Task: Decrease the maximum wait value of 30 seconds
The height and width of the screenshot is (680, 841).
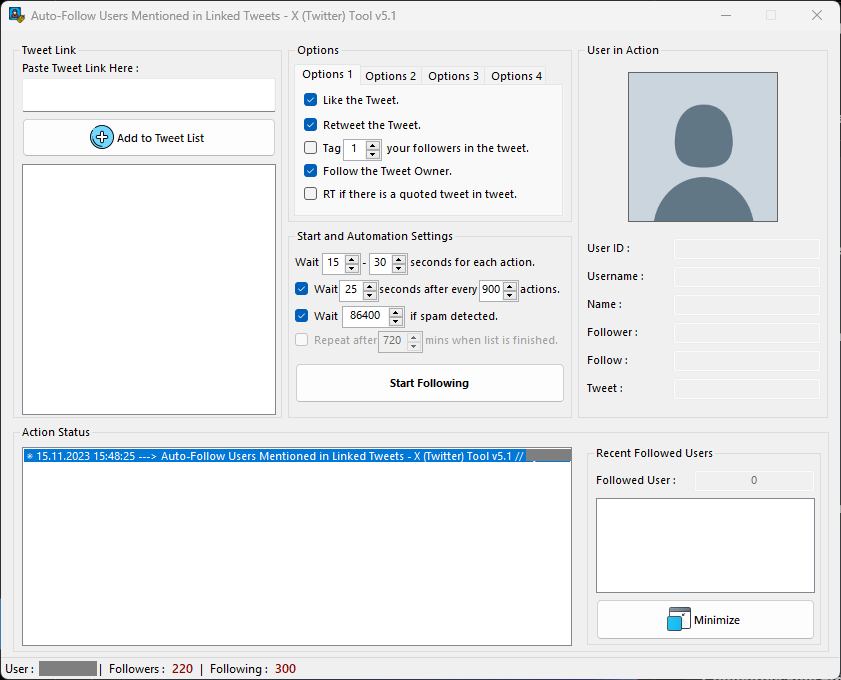Action: [x=399, y=268]
